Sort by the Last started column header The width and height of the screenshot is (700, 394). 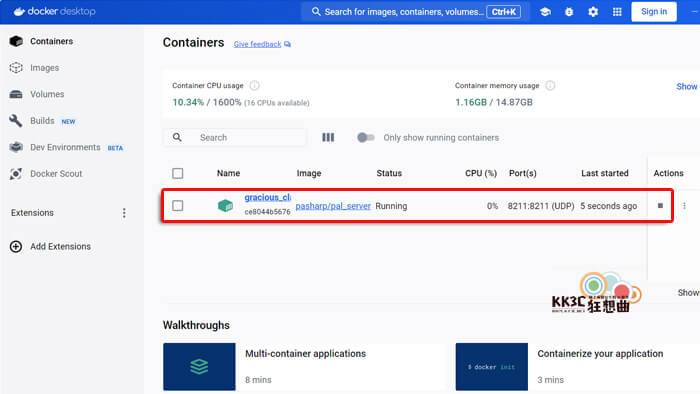tap(604, 173)
